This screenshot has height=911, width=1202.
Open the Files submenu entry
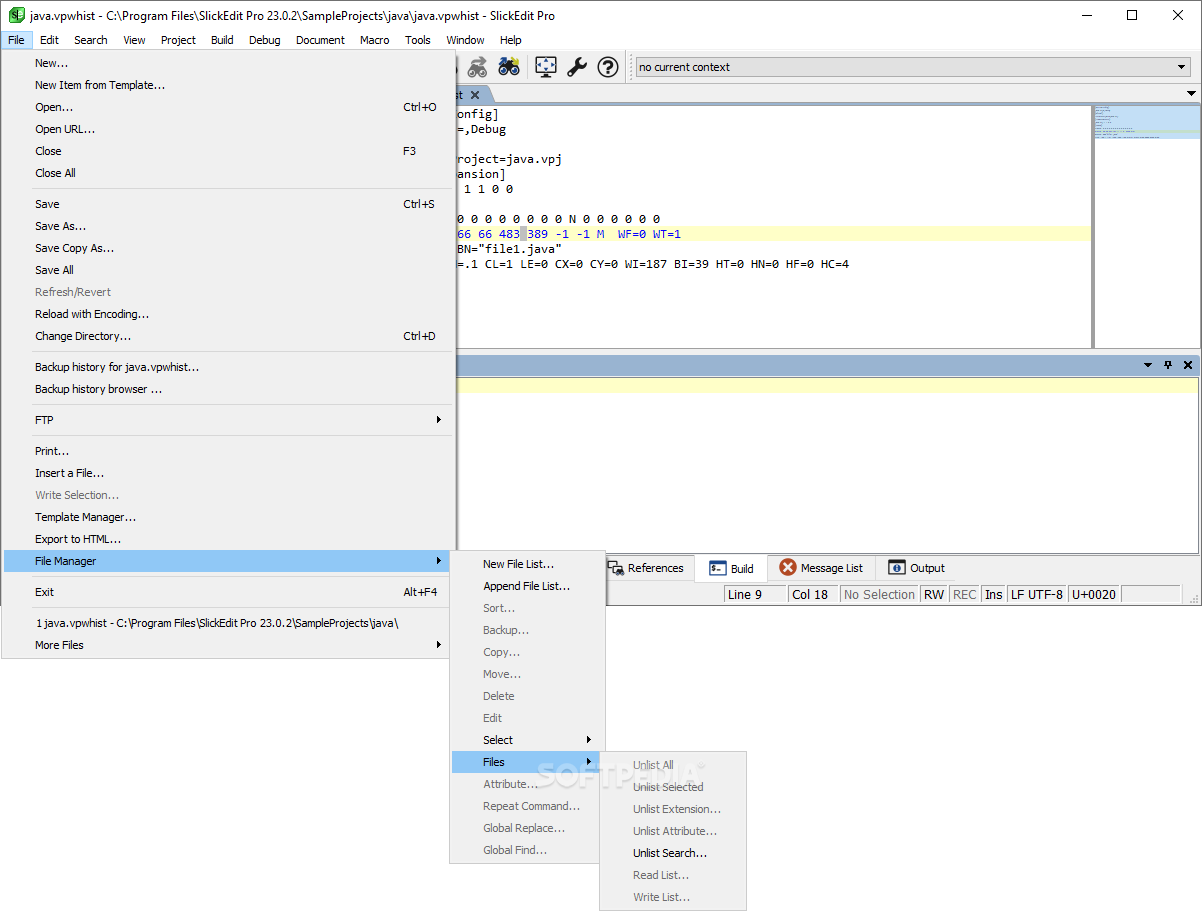pos(526,762)
